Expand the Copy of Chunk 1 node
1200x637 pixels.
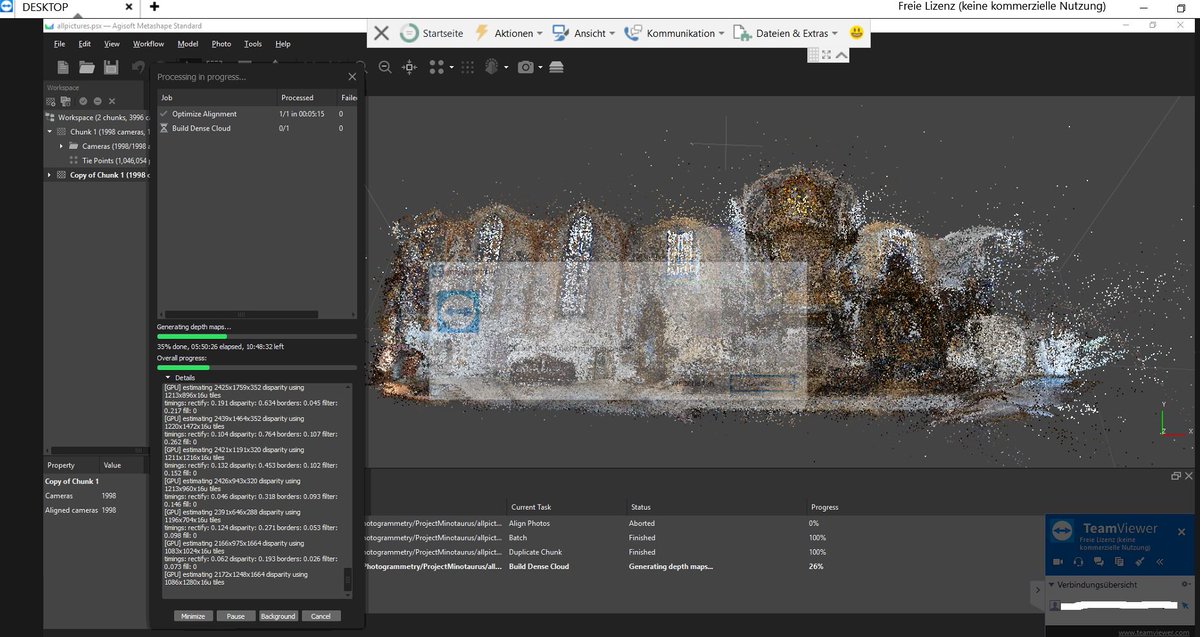tap(48, 175)
